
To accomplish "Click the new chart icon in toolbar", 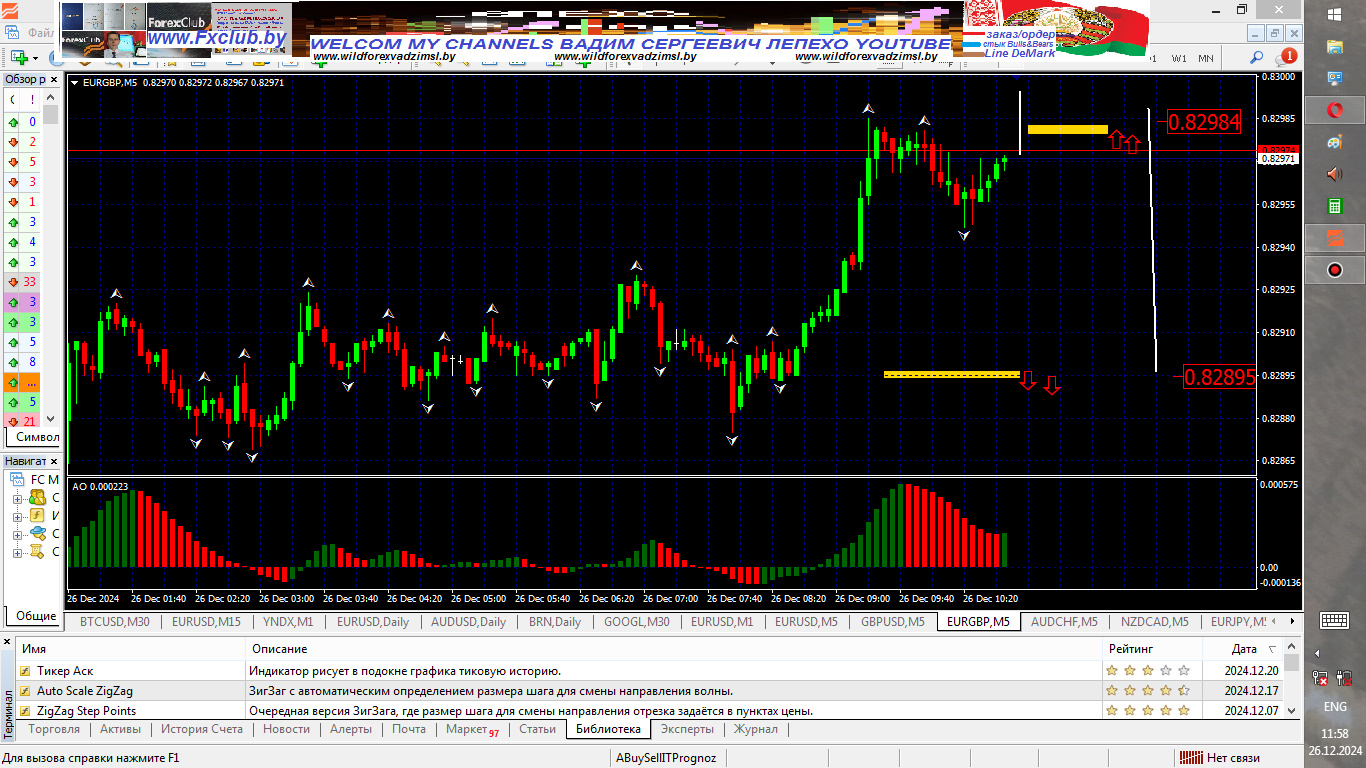I will click(19, 58).
